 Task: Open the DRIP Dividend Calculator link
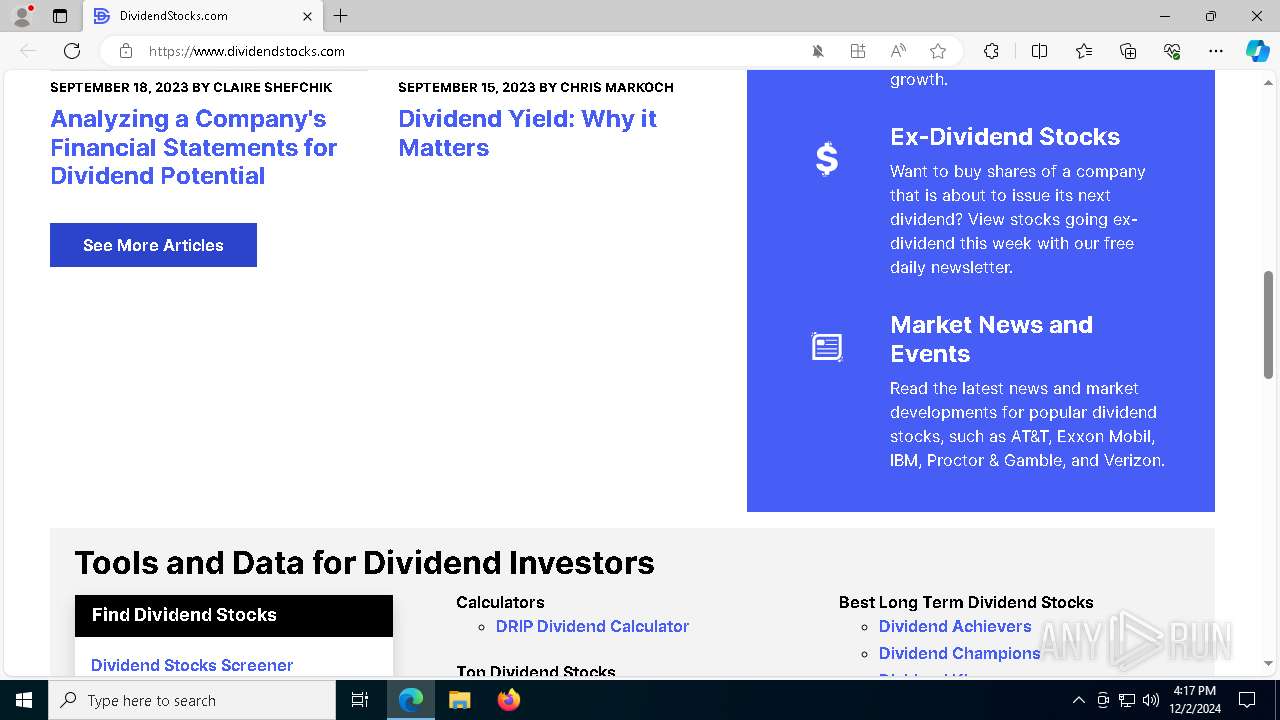pos(592,626)
